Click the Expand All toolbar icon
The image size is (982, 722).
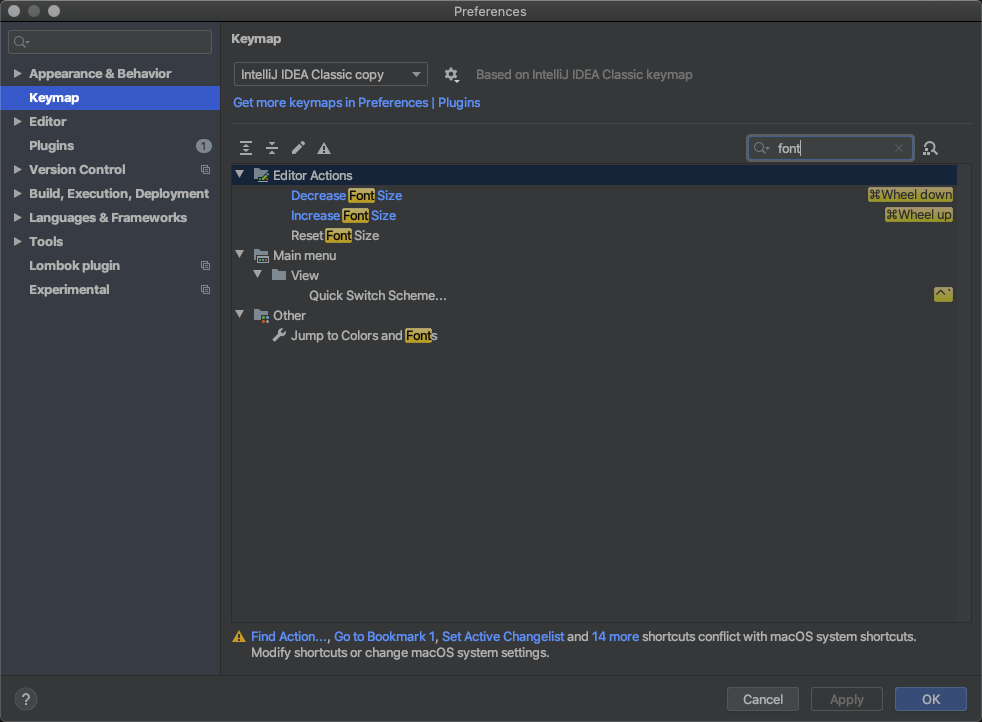246,148
